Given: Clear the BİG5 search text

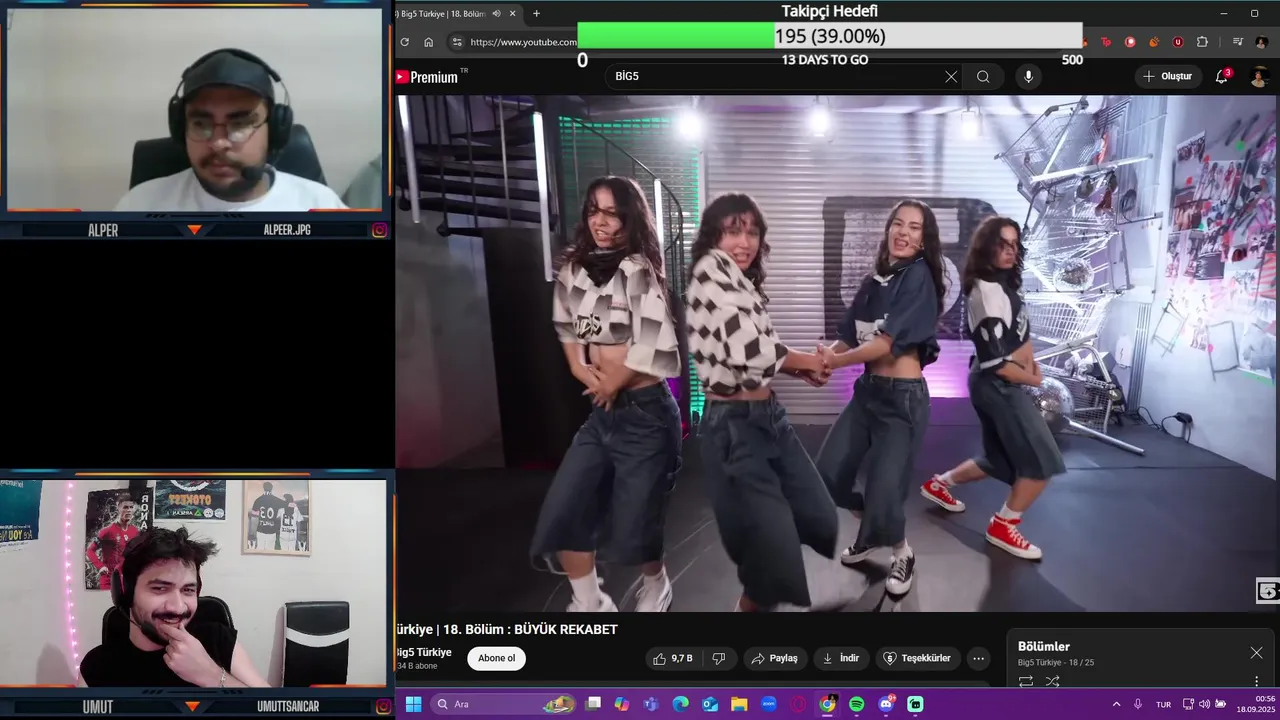Looking at the screenshot, I should click(951, 77).
